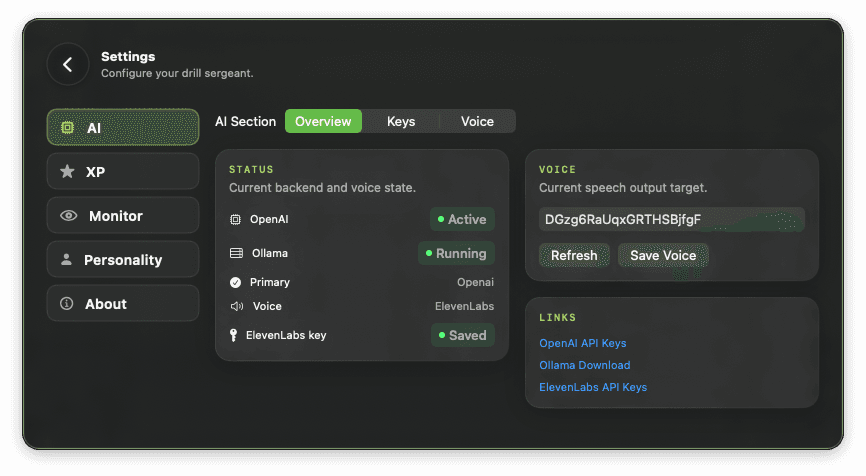Click the Primary label in Status card
Viewport: 866px width, 476px height.
click(x=270, y=282)
